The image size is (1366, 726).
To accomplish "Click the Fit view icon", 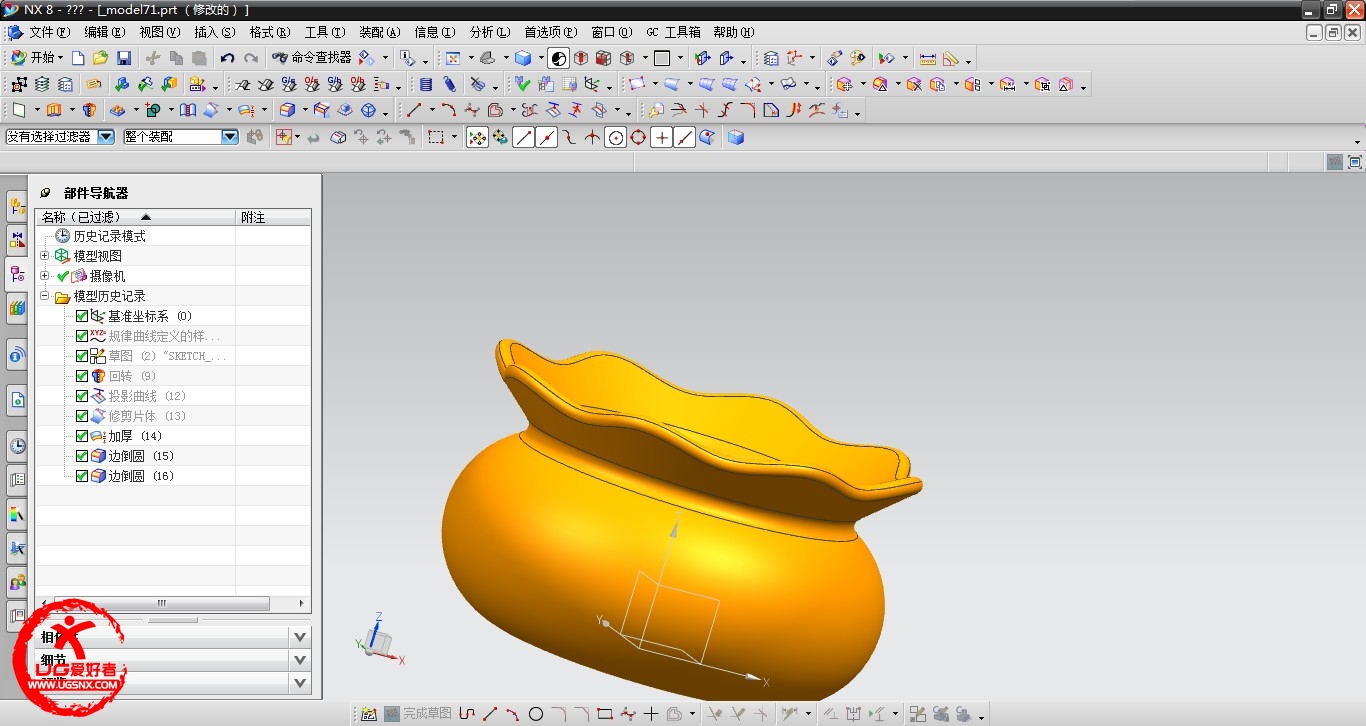I will click(453, 58).
